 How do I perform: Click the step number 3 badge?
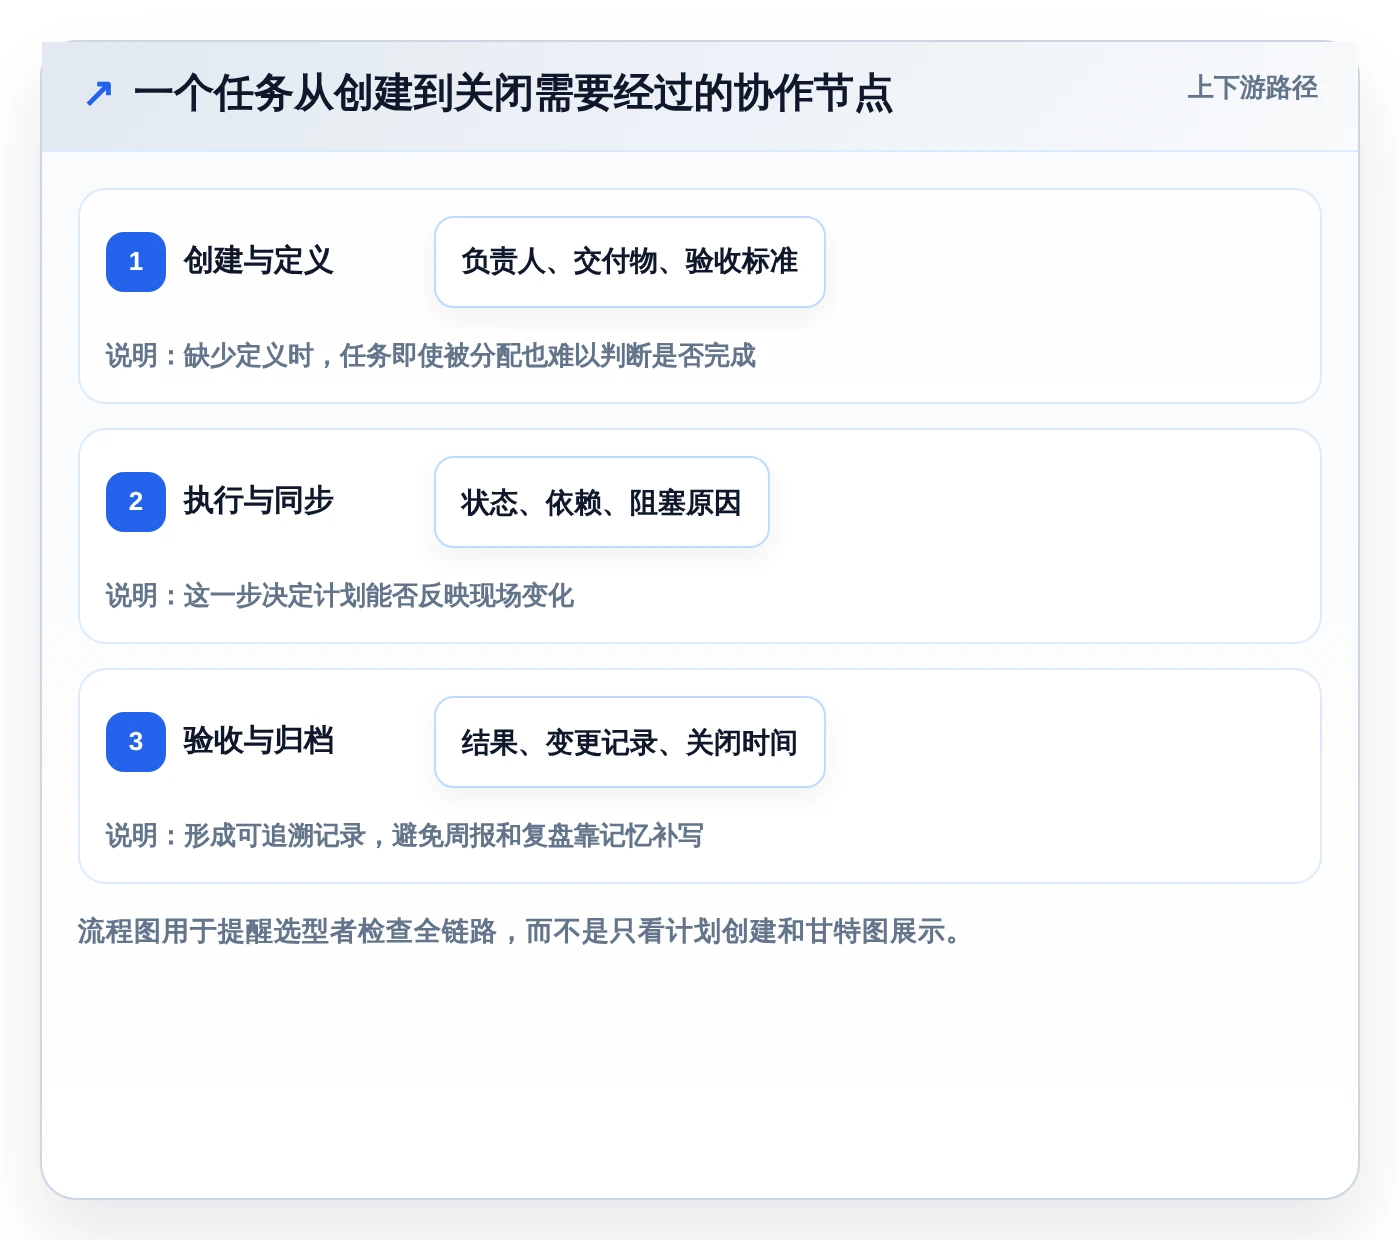tap(136, 742)
